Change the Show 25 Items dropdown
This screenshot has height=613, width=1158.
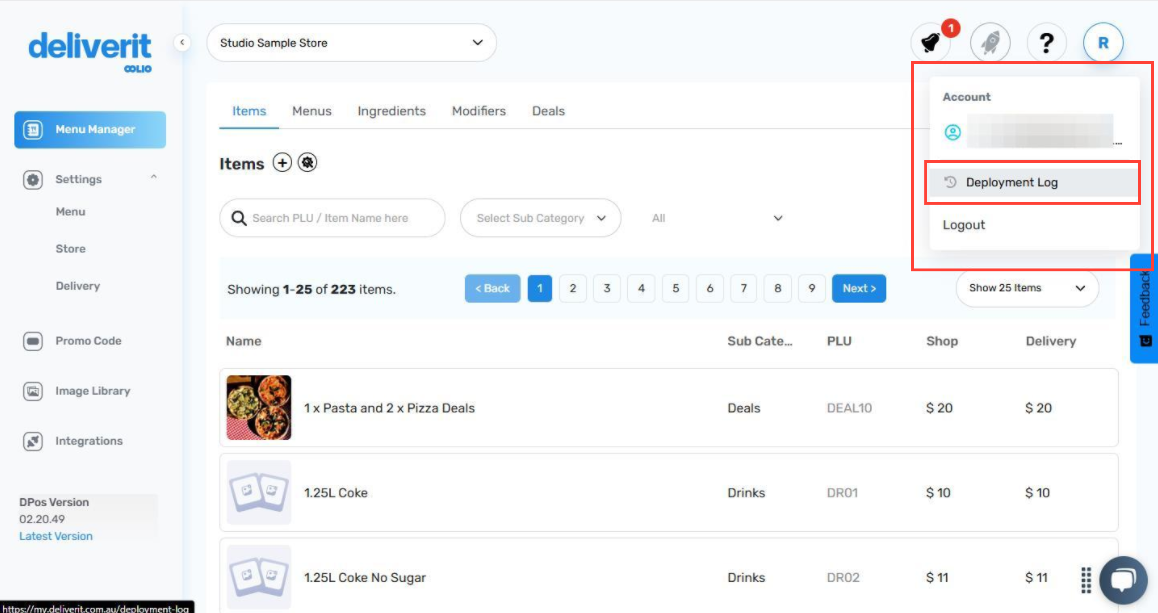point(1026,288)
